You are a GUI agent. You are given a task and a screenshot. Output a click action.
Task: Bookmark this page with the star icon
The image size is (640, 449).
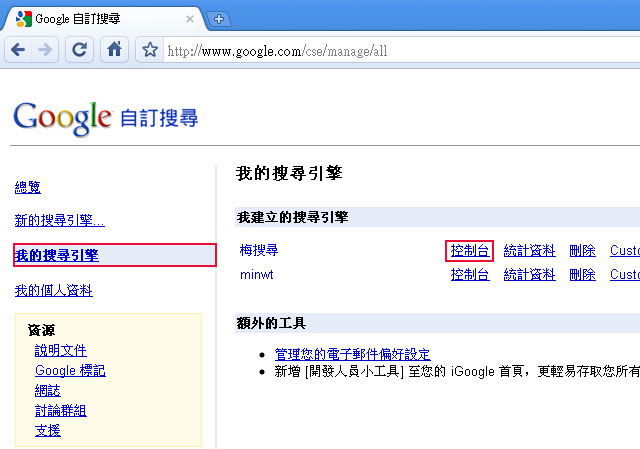pos(150,50)
